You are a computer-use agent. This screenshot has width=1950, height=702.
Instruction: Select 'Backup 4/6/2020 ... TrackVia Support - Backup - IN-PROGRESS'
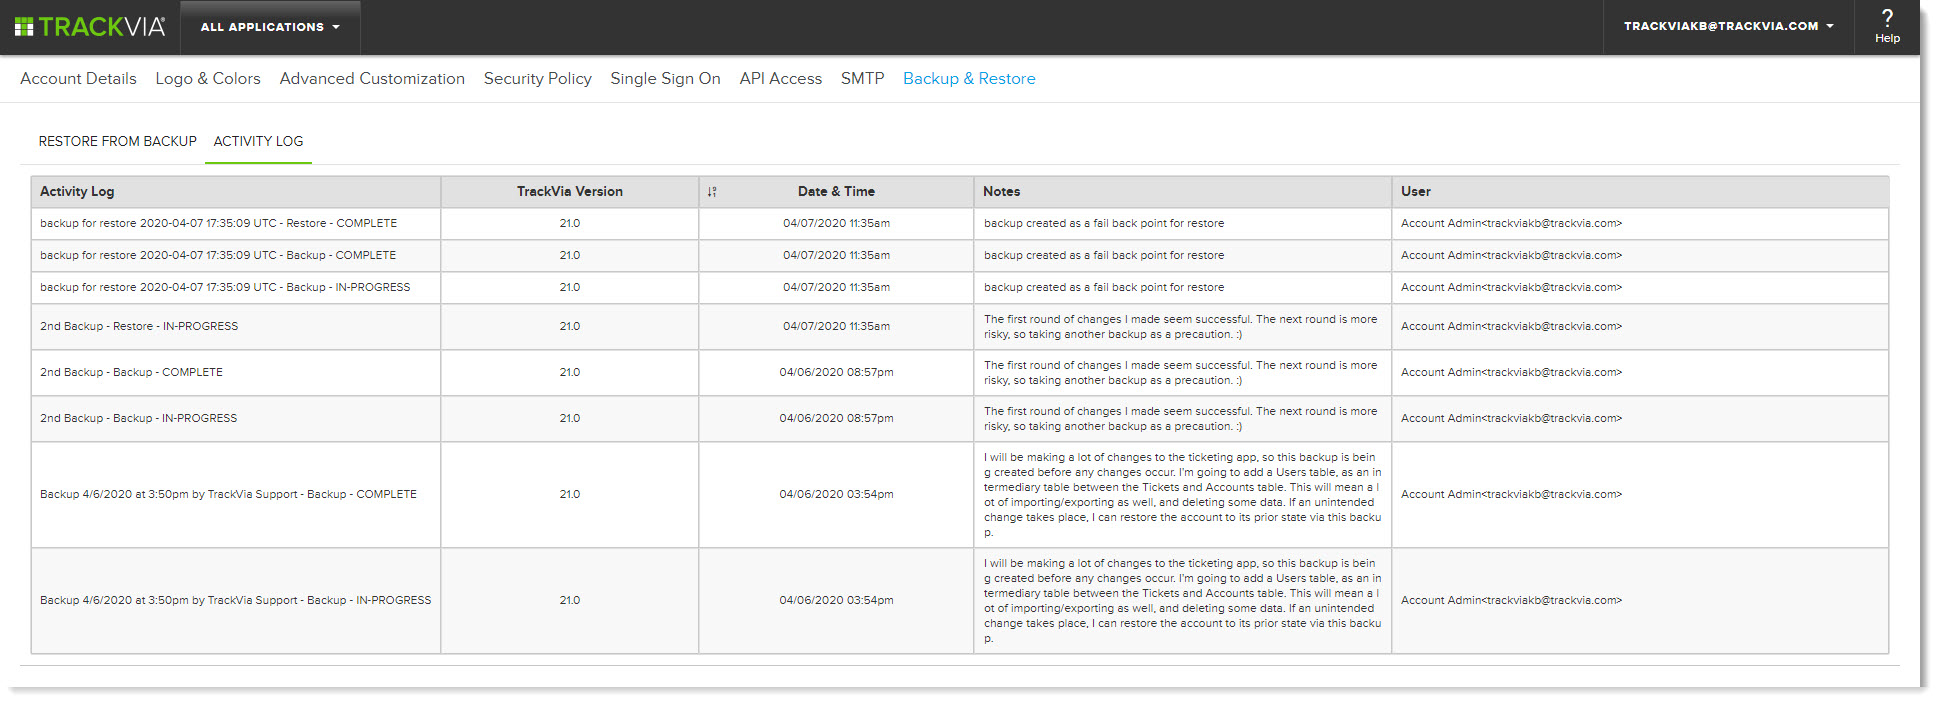click(x=236, y=601)
